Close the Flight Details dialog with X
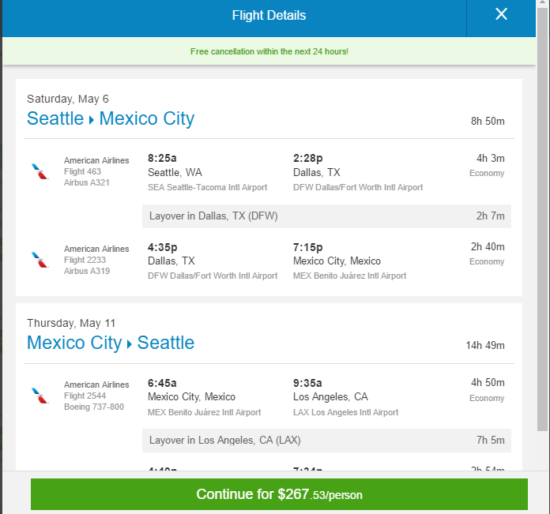The height and width of the screenshot is (514, 550). [501, 14]
